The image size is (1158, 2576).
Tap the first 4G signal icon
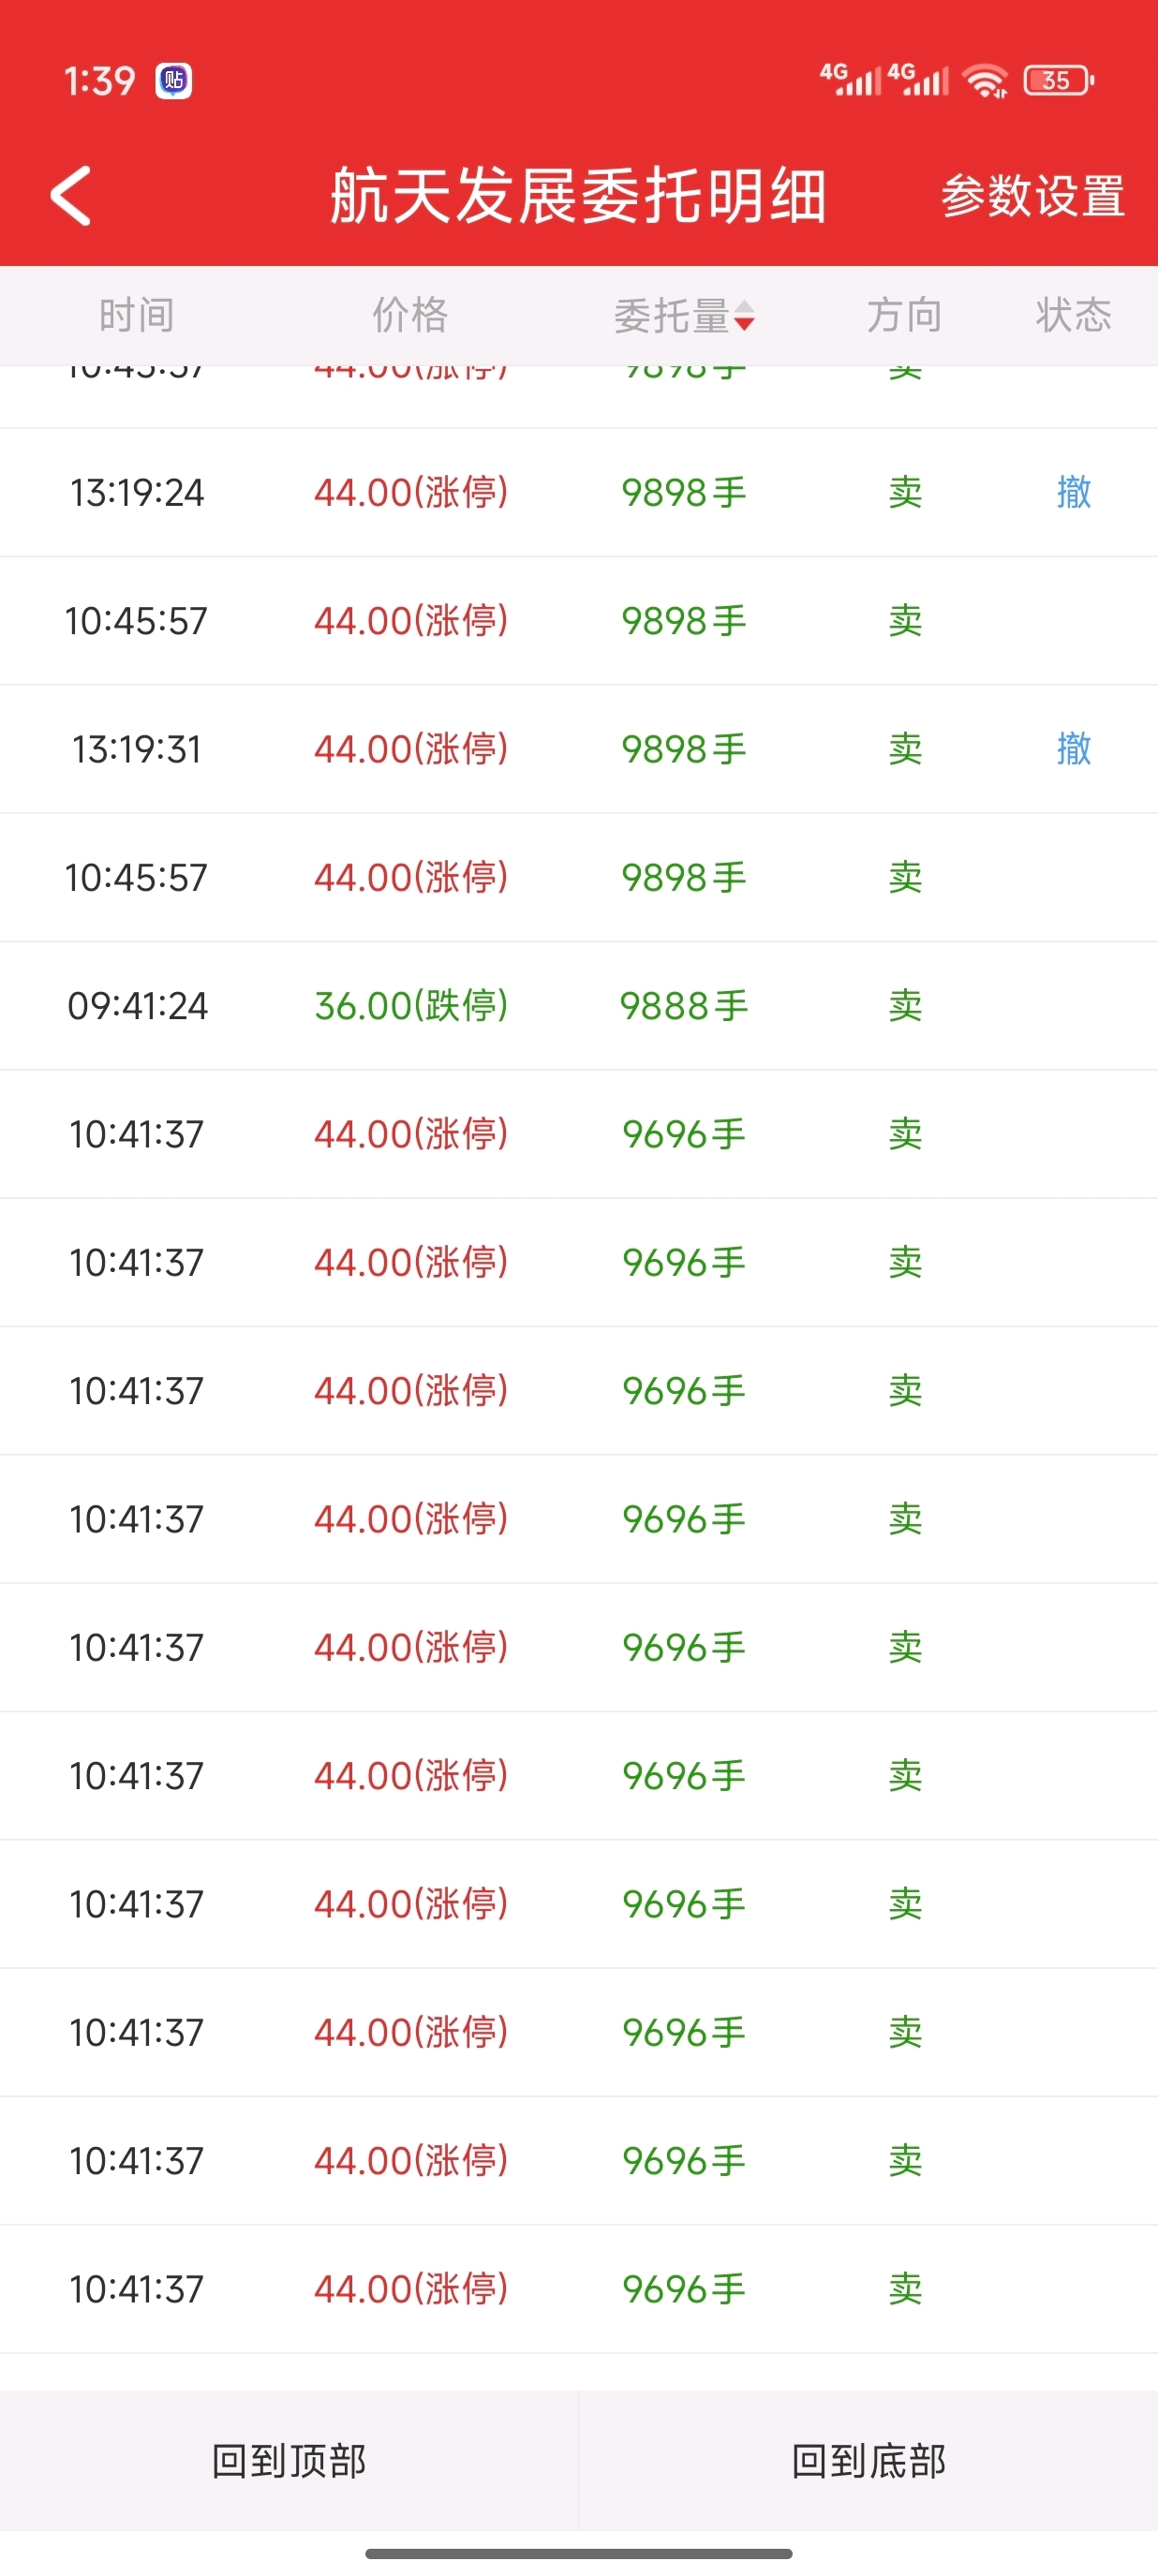pyautogui.click(x=850, y=80)
